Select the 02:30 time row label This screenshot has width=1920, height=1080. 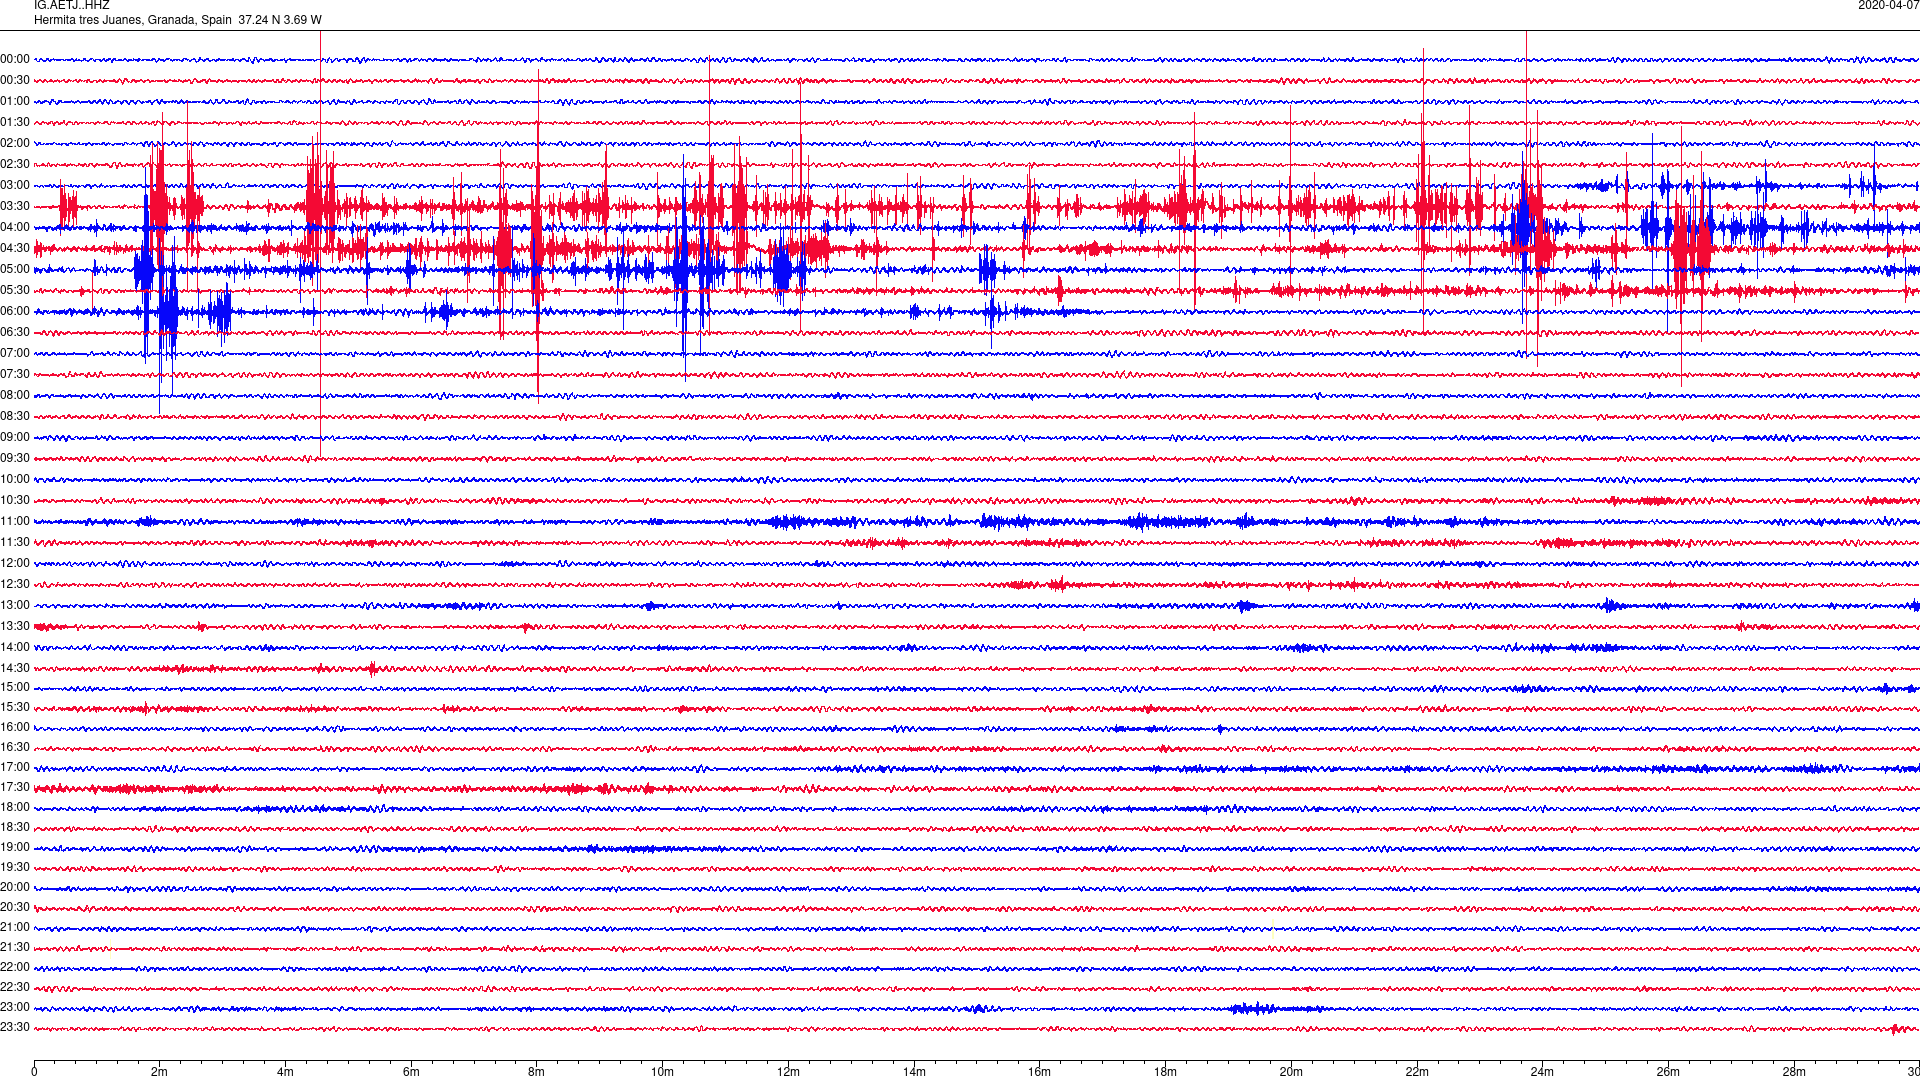[x=15, y=164]
